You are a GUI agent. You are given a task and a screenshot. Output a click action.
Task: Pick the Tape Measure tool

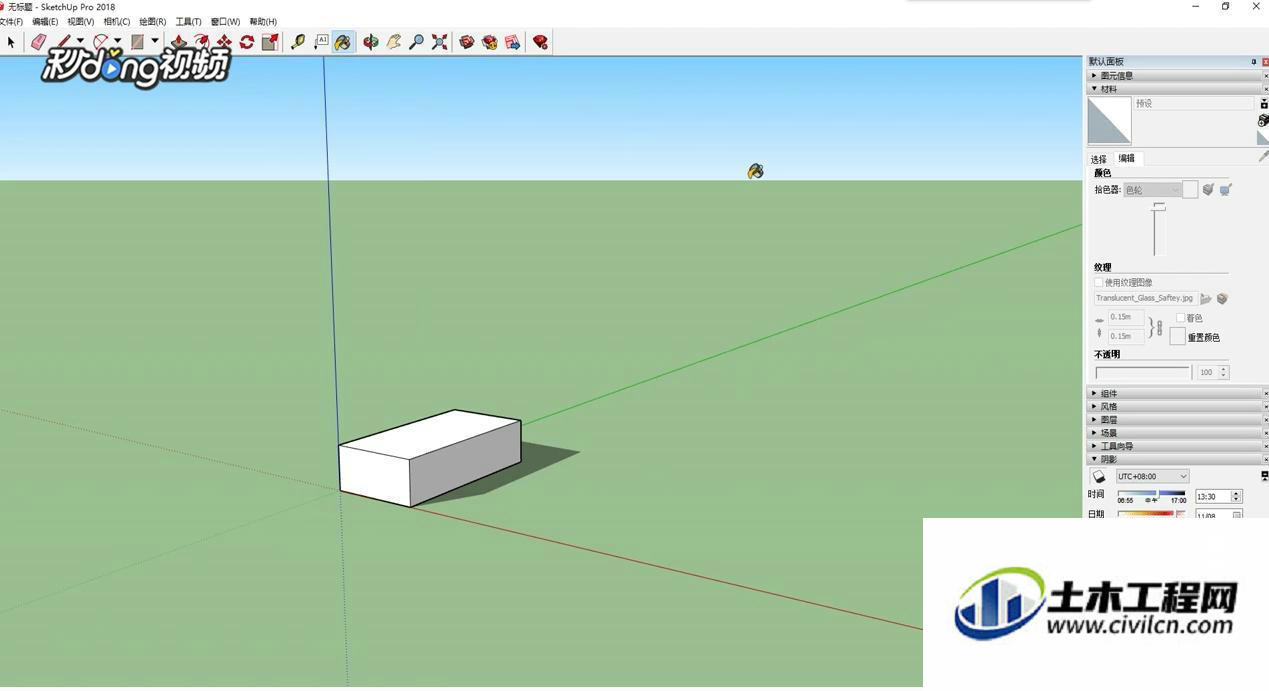point(298,42)
